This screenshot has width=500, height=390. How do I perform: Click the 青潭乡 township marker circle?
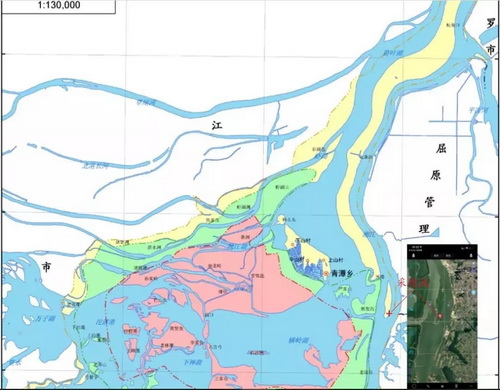(326, 273)
